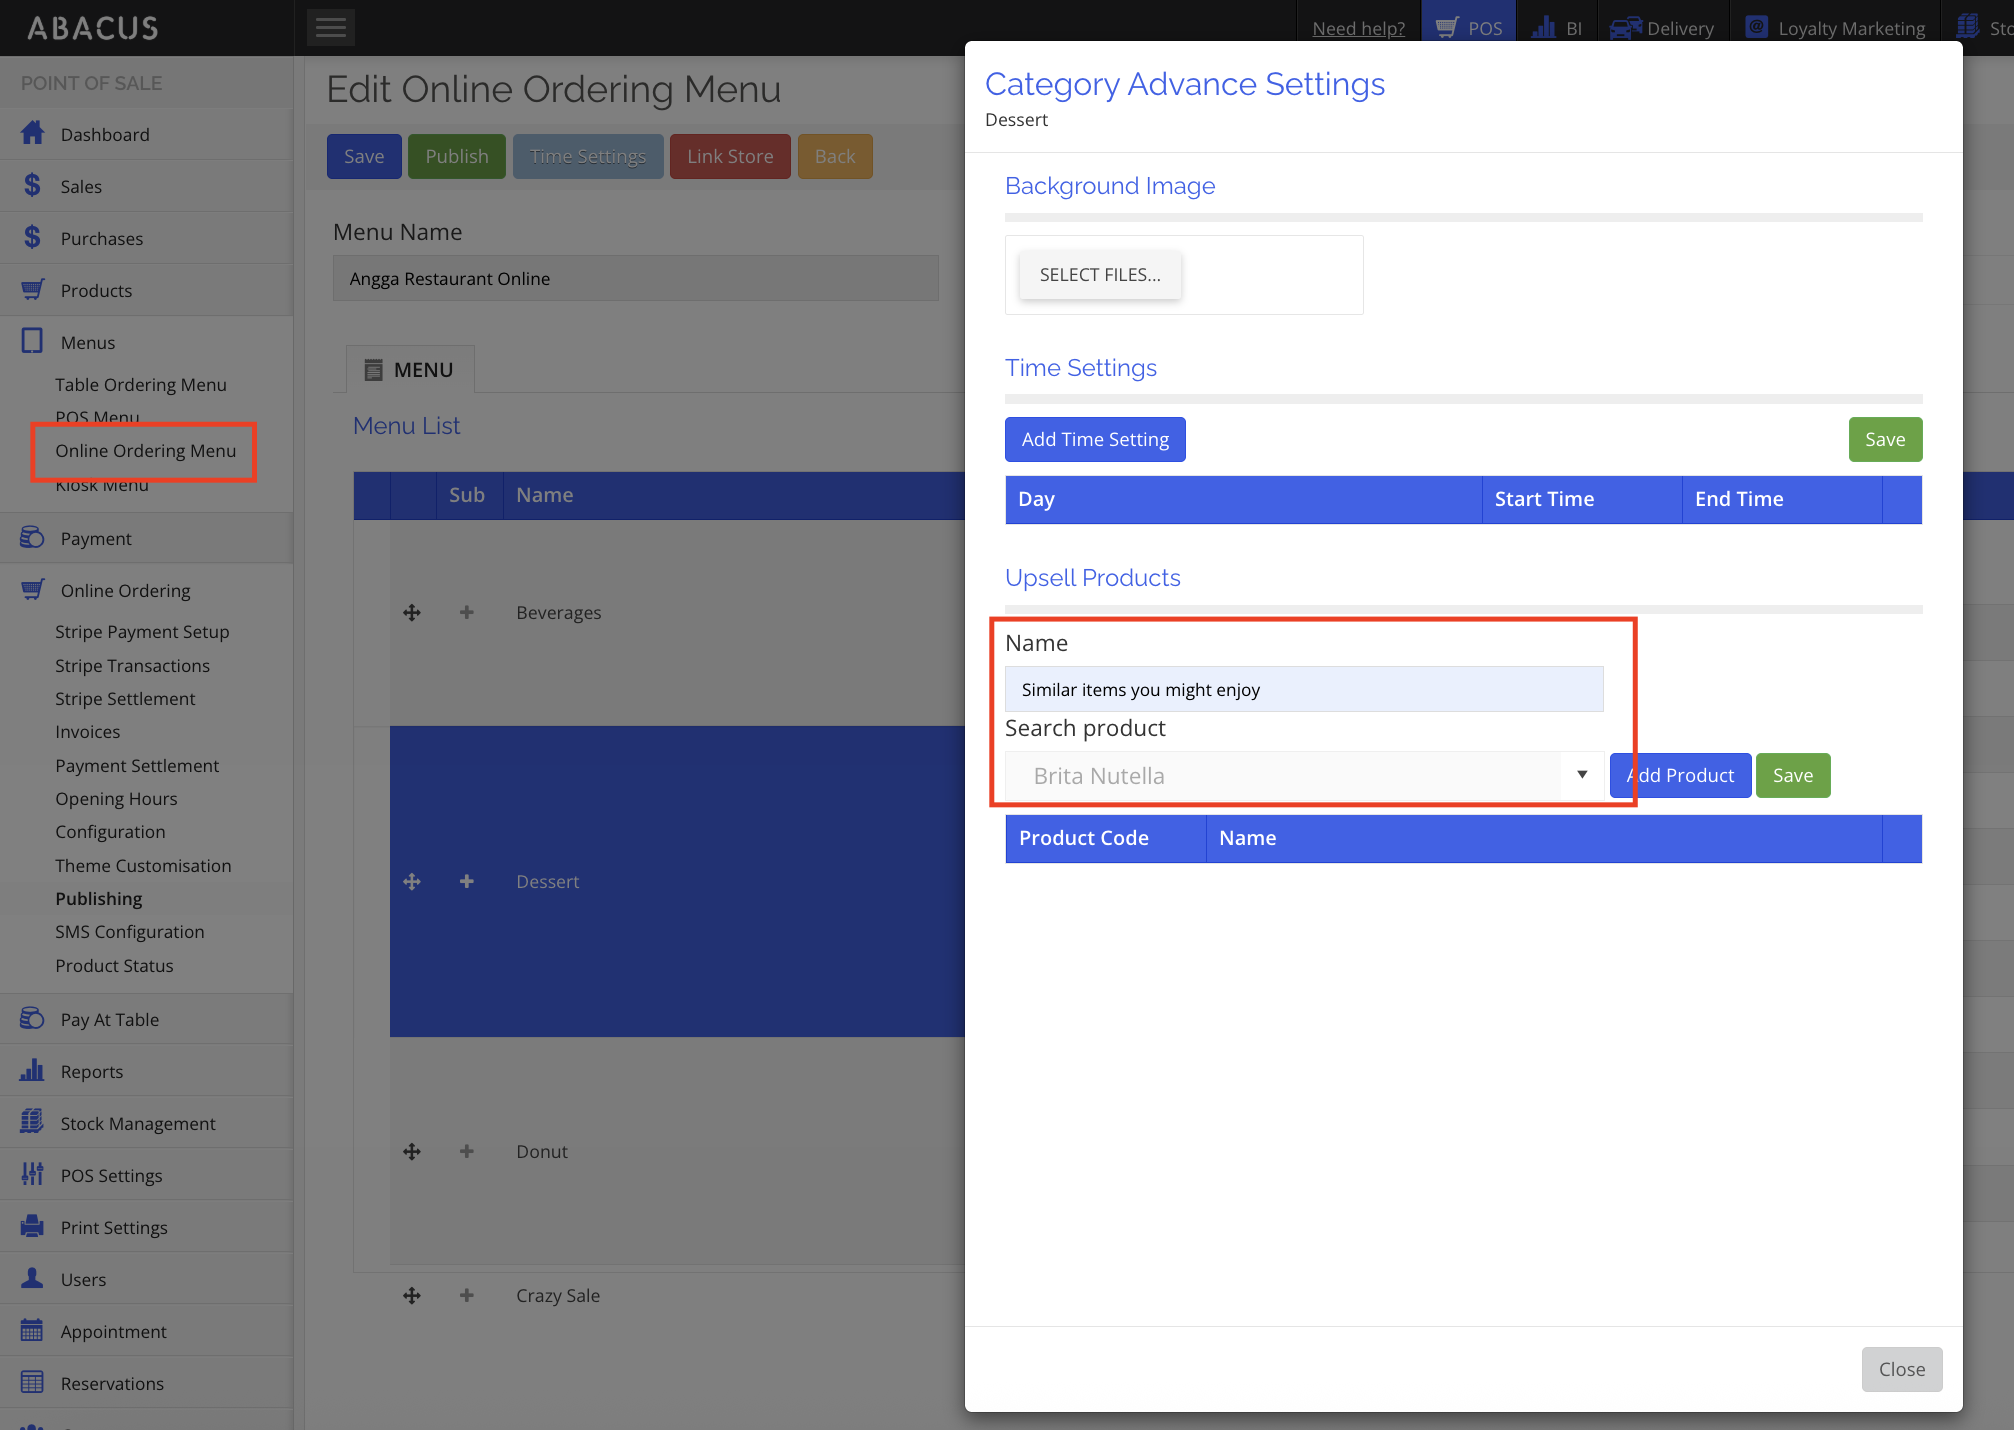Click the Add Time Setting button
Image resolution: width=2014 pixels, height=1430 pixels.
point(1095,439)
